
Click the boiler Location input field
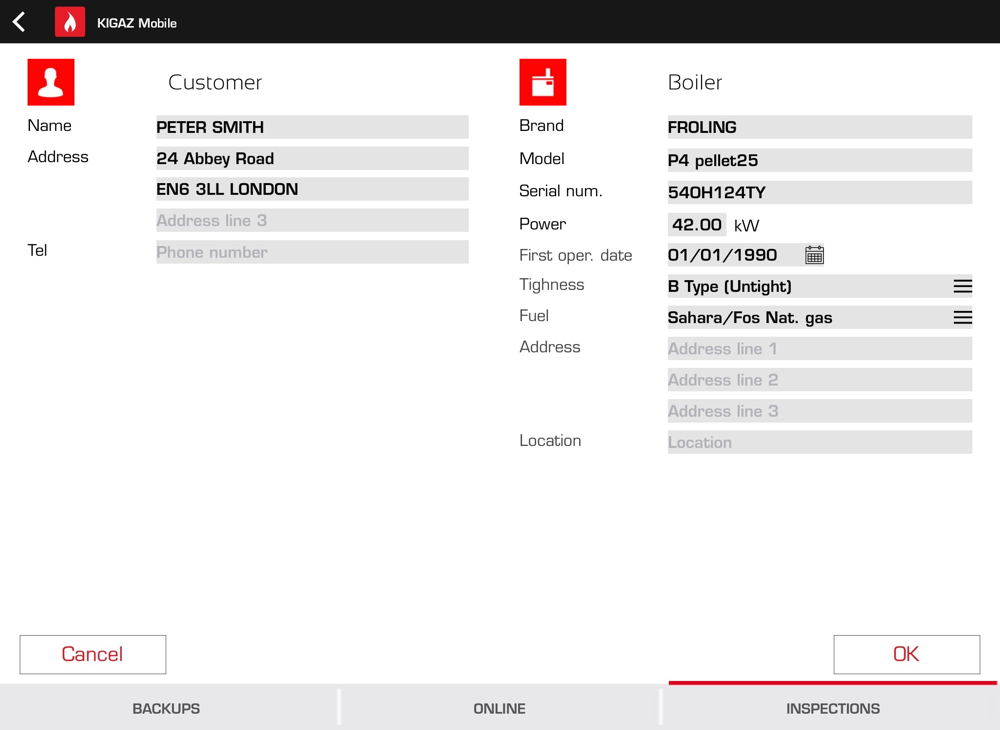pyautogui.click(x=820, y=442)
